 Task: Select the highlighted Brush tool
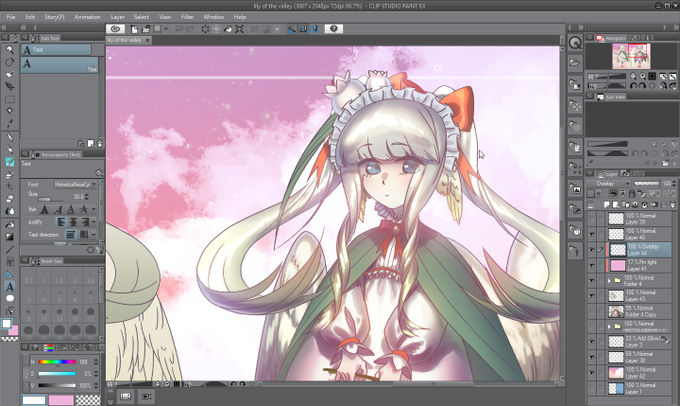pos(10,162)
